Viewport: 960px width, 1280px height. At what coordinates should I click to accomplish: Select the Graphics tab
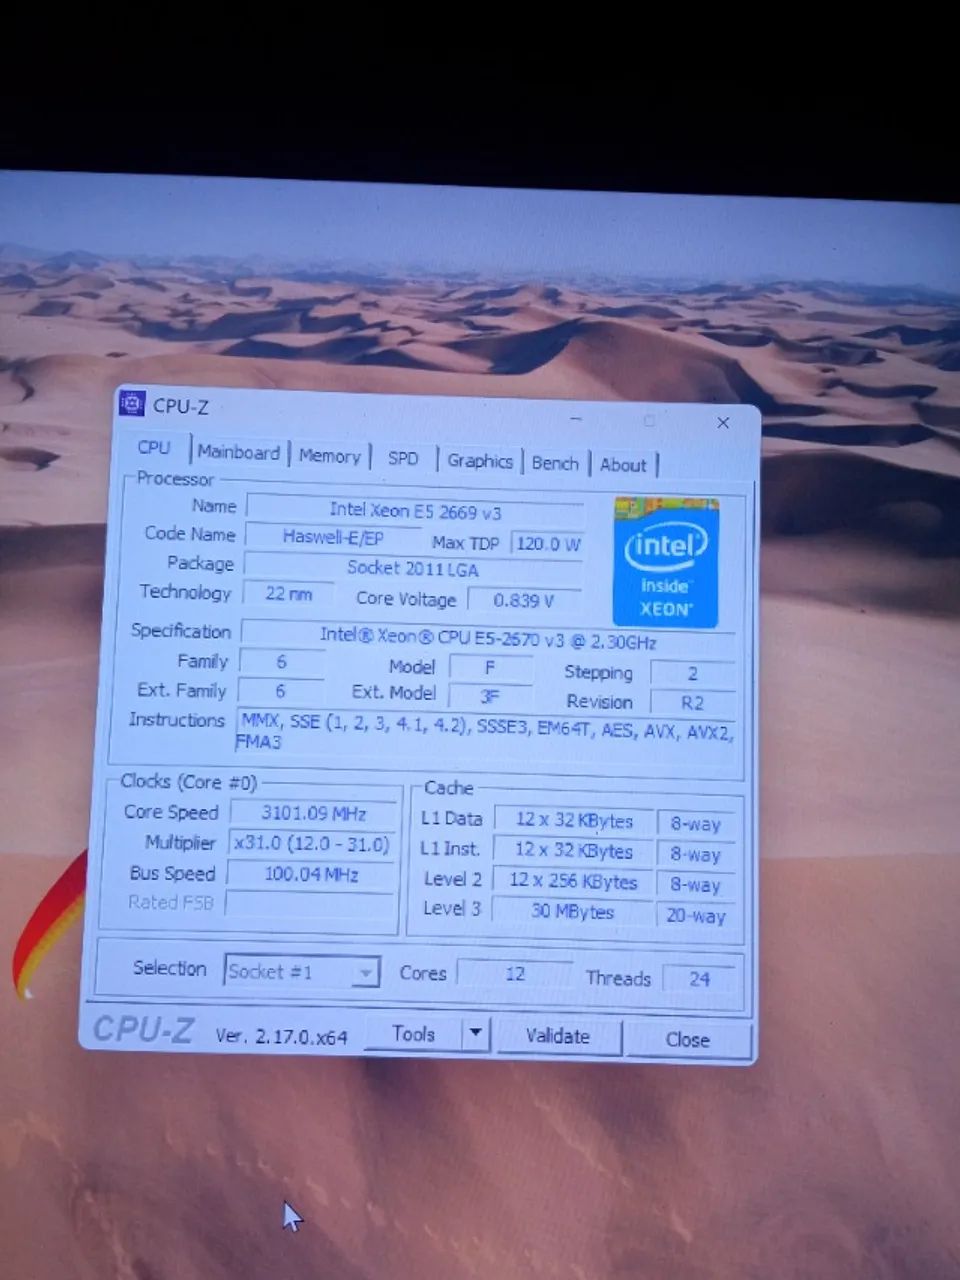[x=480, y=461]
